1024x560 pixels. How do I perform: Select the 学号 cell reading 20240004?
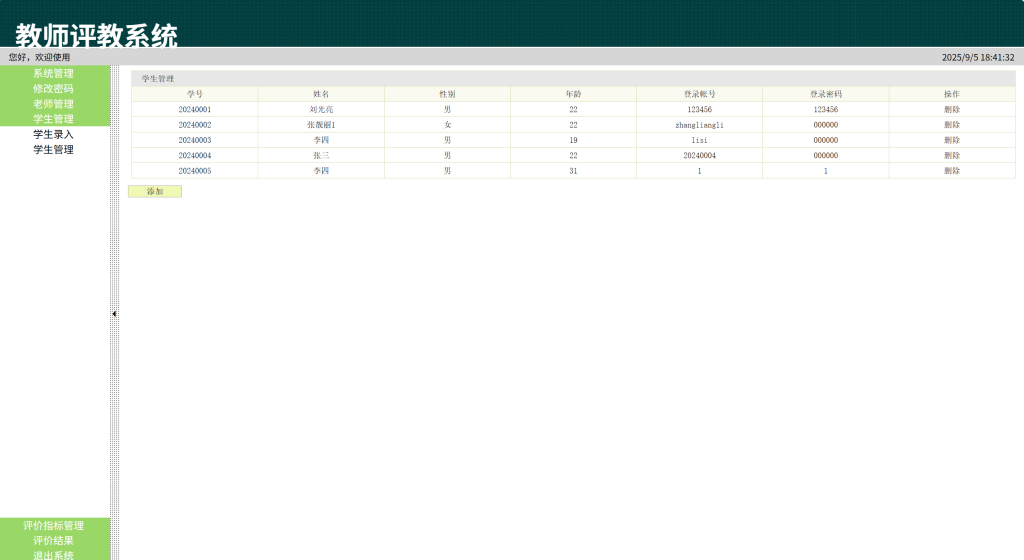click(x=195, y=155)
